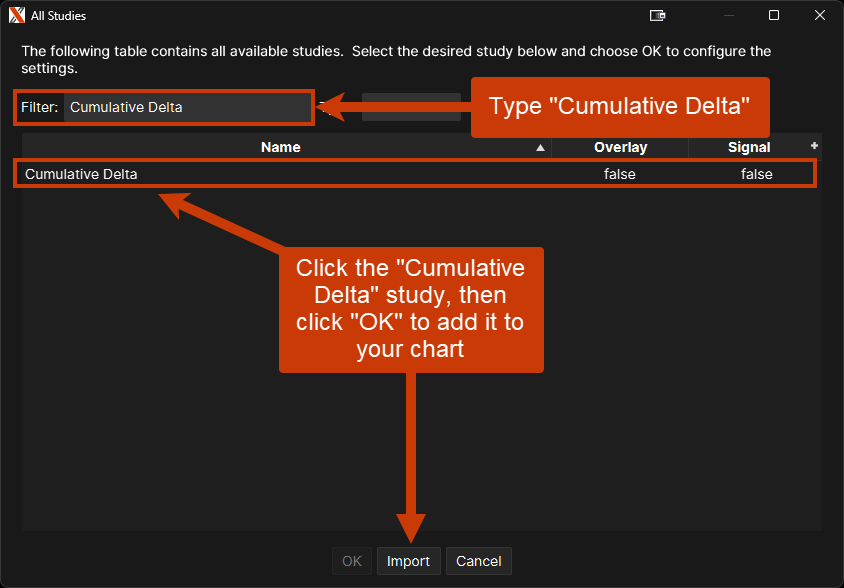The image size is (844, 588).
Task: Click the app logo in the title bar
Action: 16,15
